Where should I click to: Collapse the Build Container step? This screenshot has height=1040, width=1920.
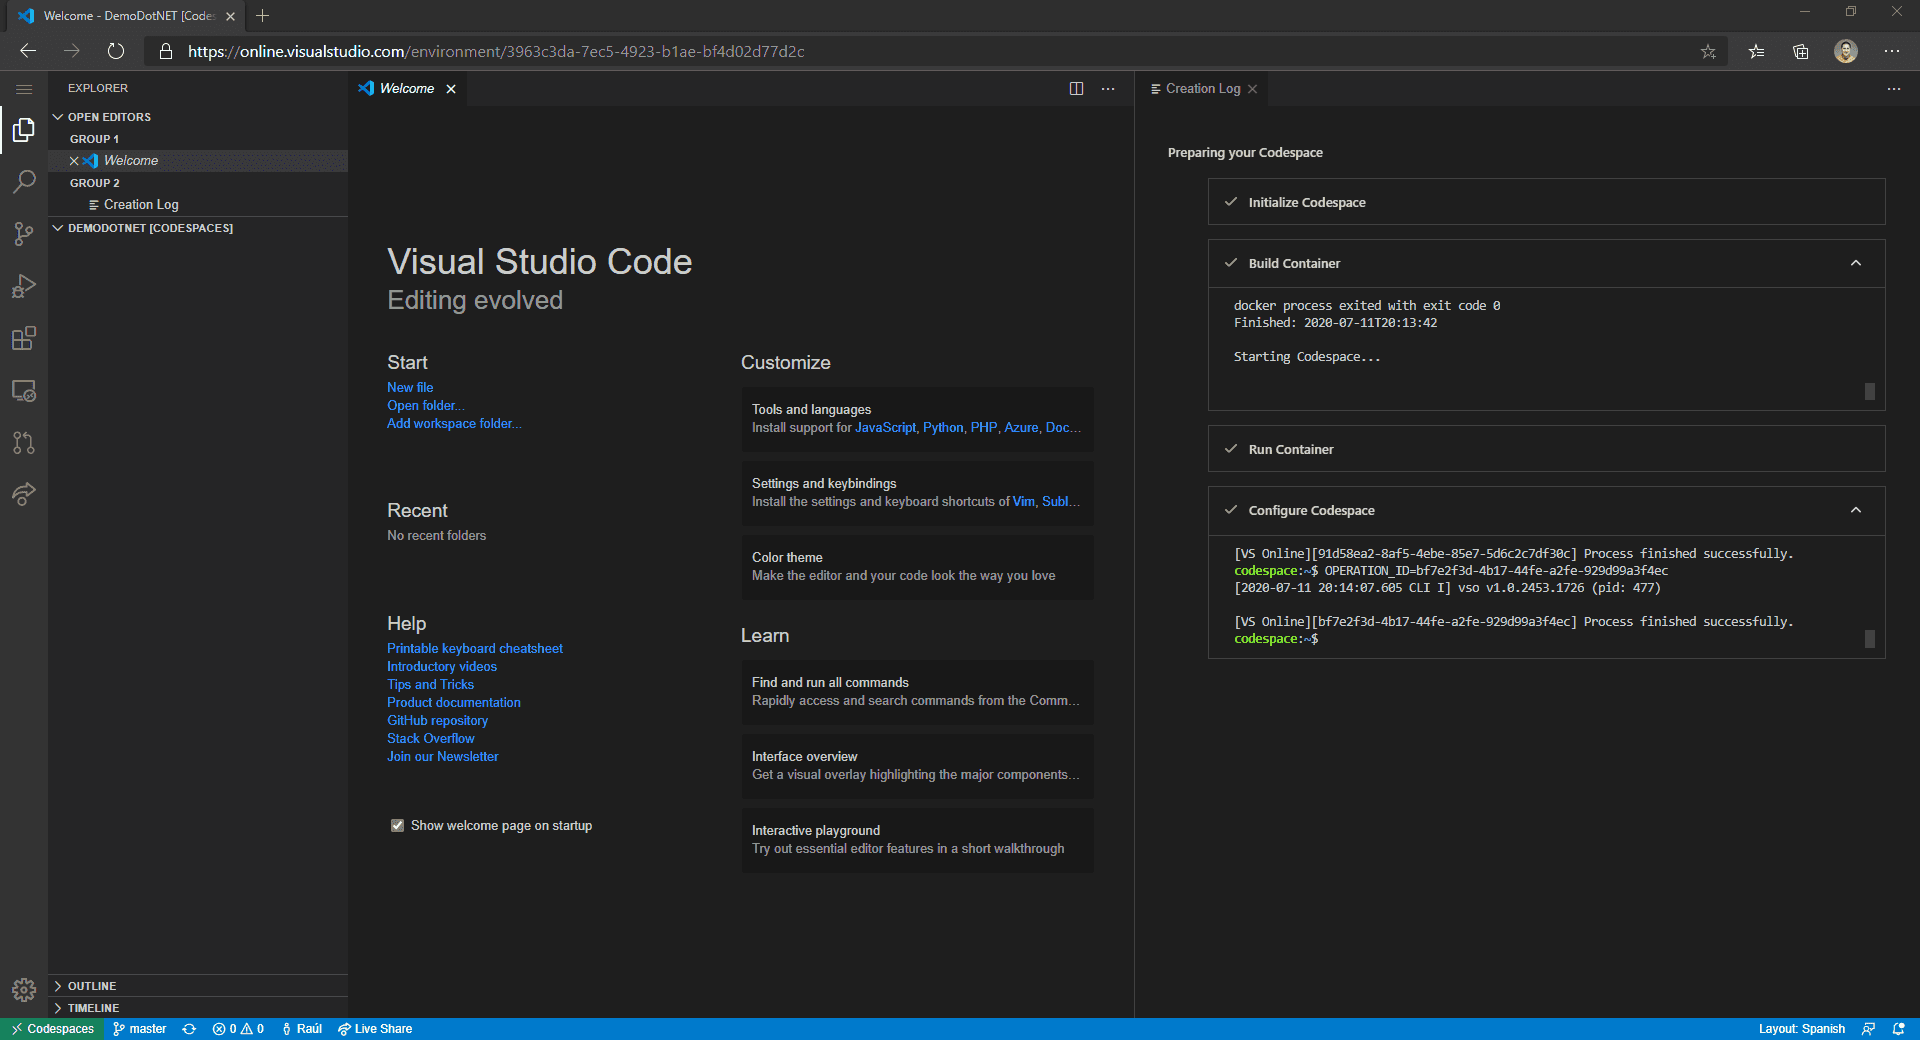pos(1856,263)
